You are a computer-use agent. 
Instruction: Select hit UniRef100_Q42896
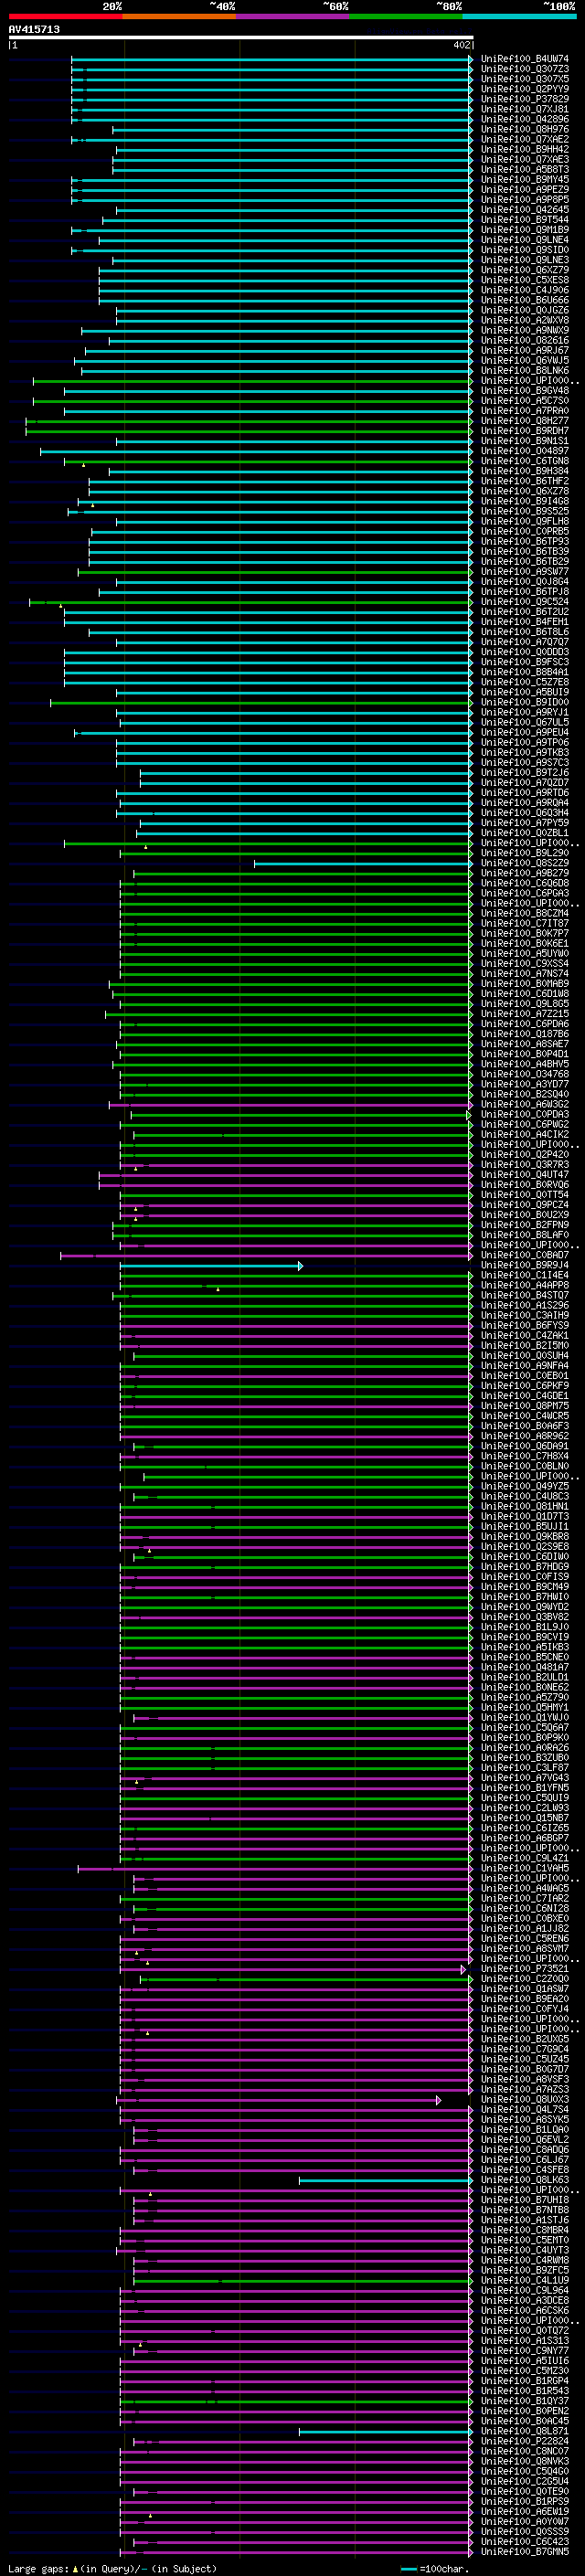click(525, 119)
